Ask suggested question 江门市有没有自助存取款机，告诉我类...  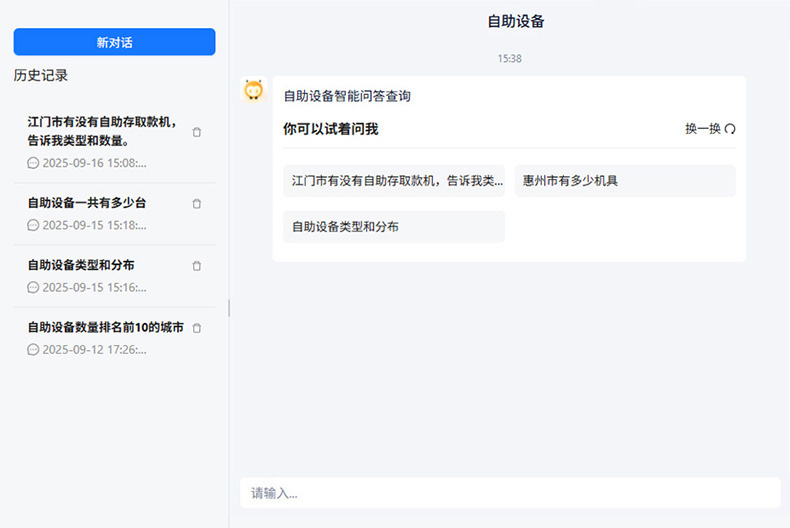(393, 181)
